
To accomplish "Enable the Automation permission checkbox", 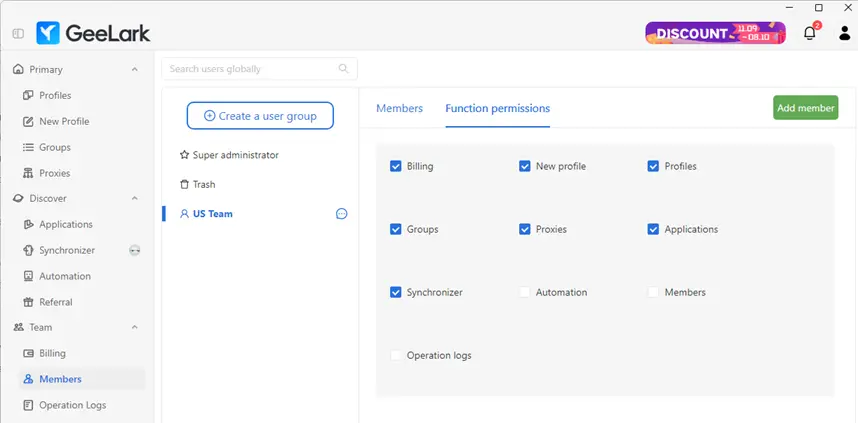I will [525, 292].
